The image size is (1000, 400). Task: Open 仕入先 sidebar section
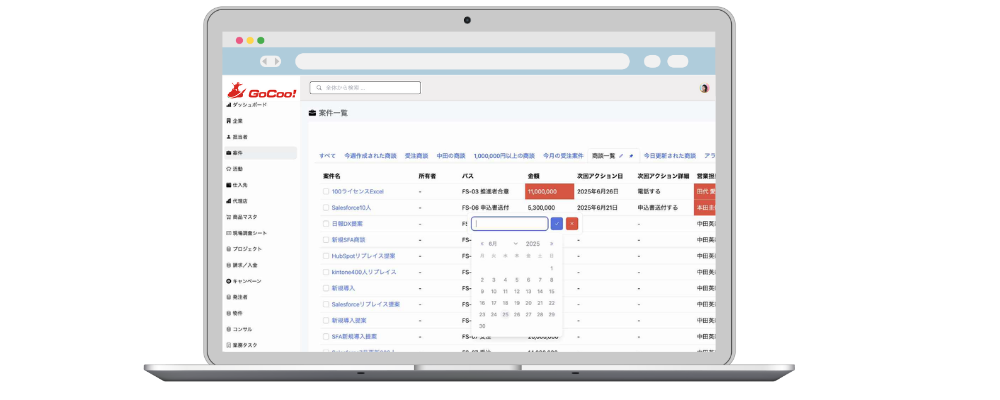(237, 185)
